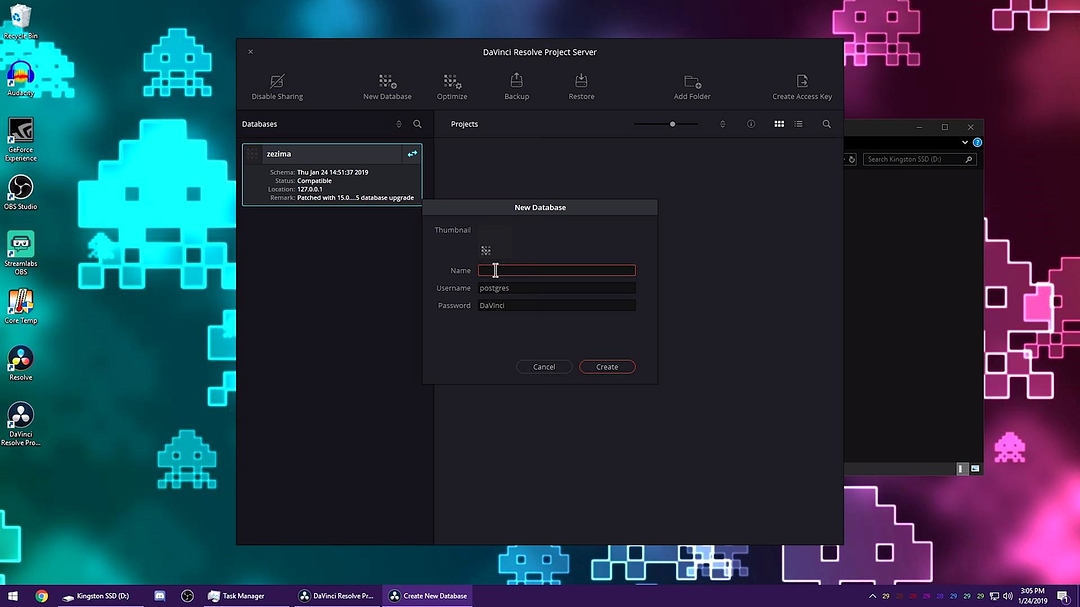
Task: Open the Create New Database taskbar window
Action: tap(427, 595)
